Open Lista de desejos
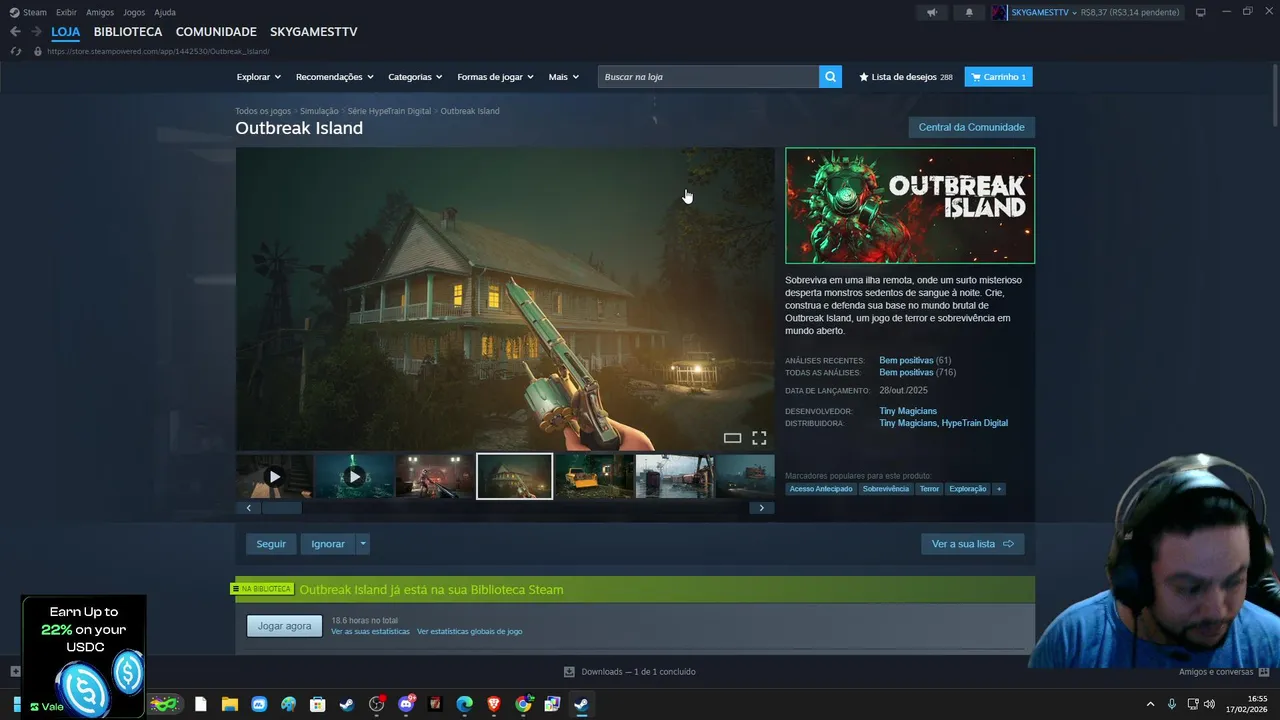Viewport: 1280px width, 720px height. click(906, 77)
